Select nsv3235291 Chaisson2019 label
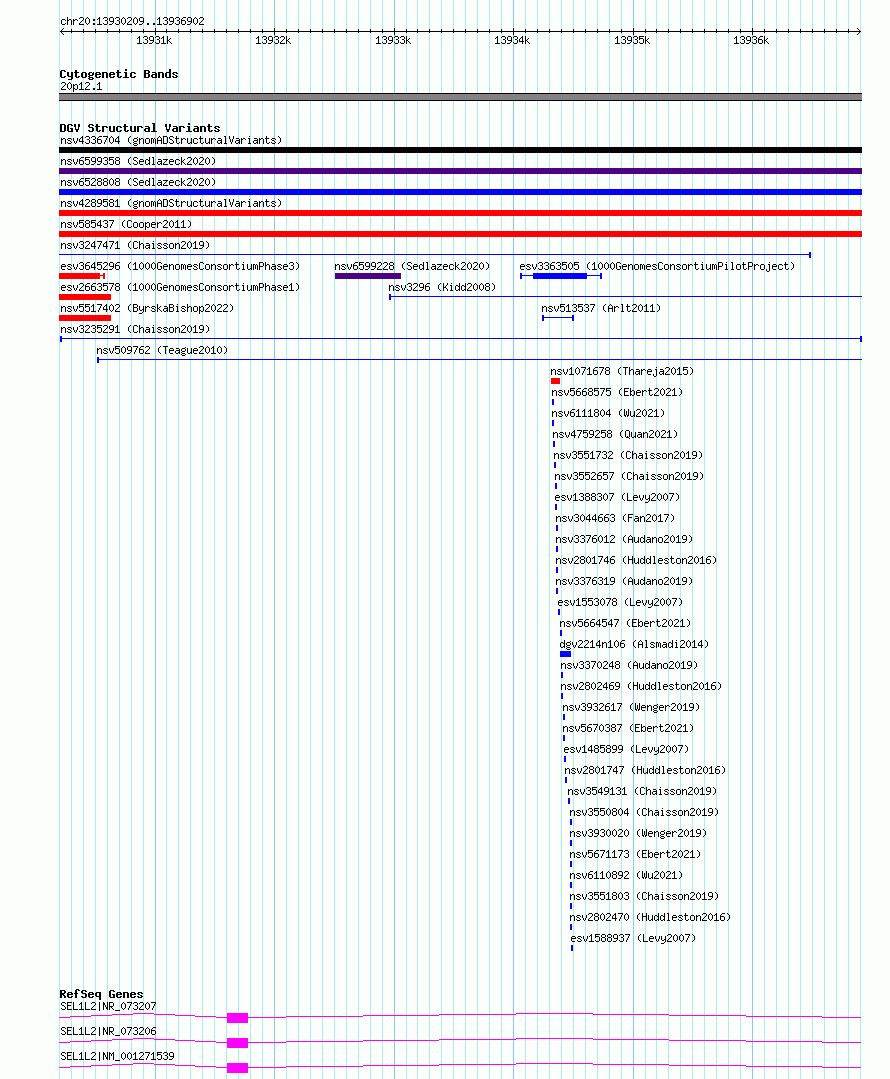 pos(135,329)
